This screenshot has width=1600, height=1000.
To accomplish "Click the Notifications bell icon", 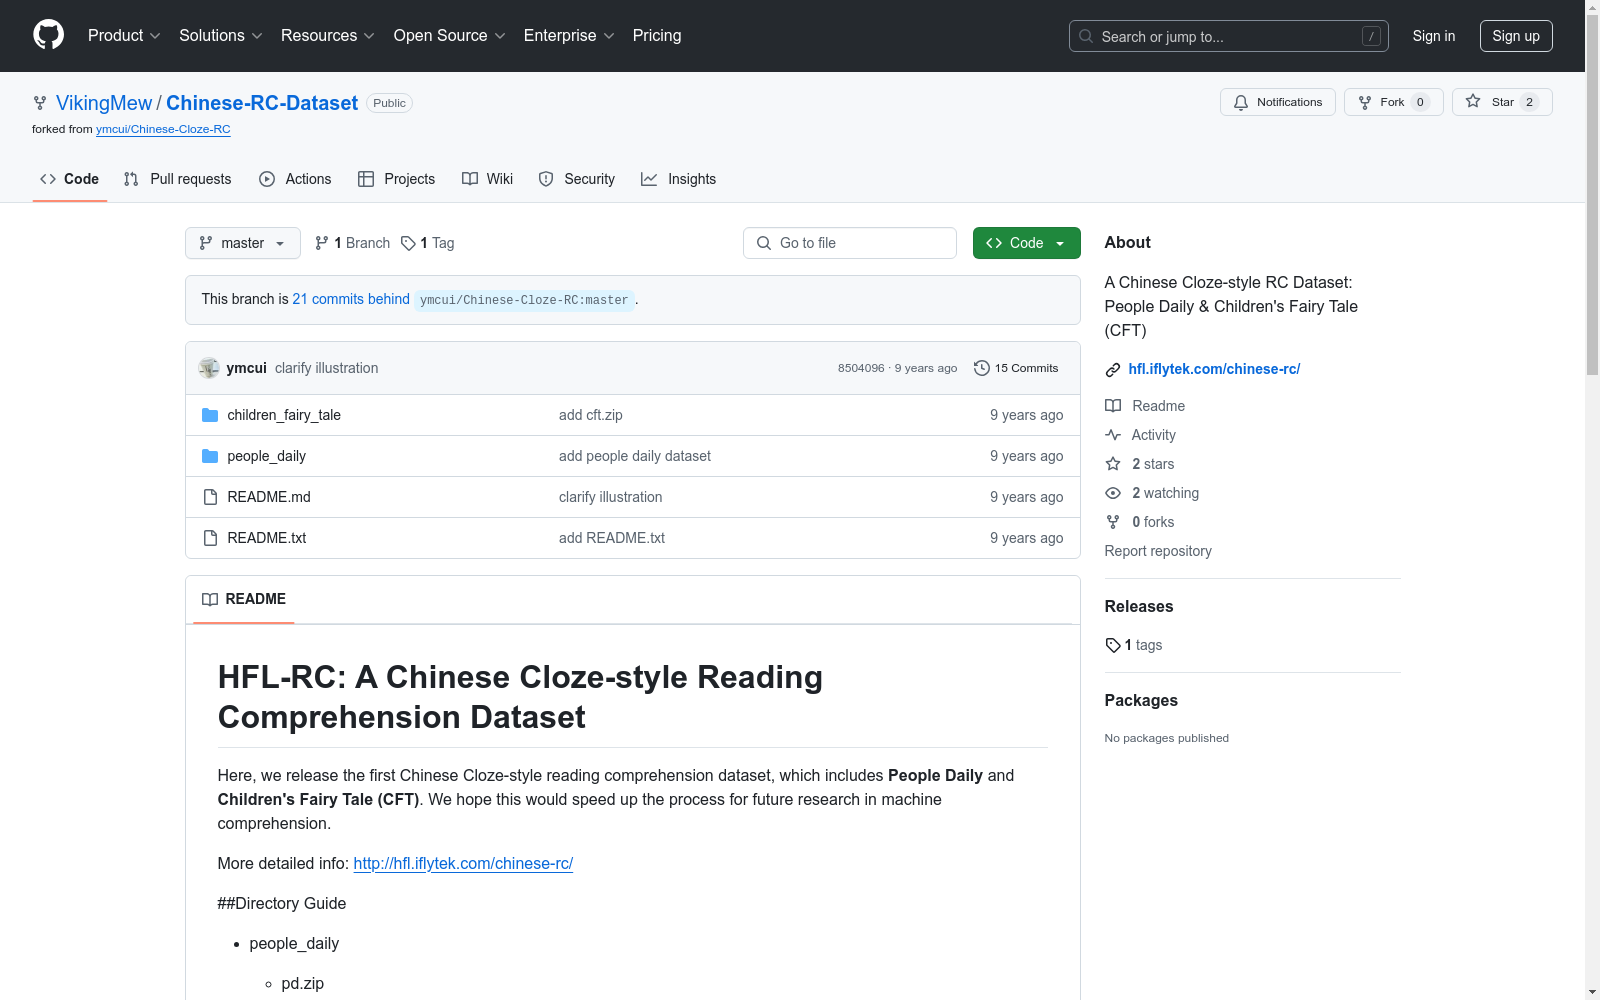I will [1241, 102].
